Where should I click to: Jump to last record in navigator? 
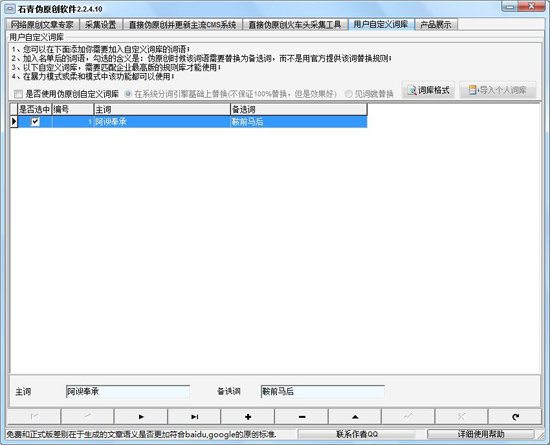(x=194, y=417)
